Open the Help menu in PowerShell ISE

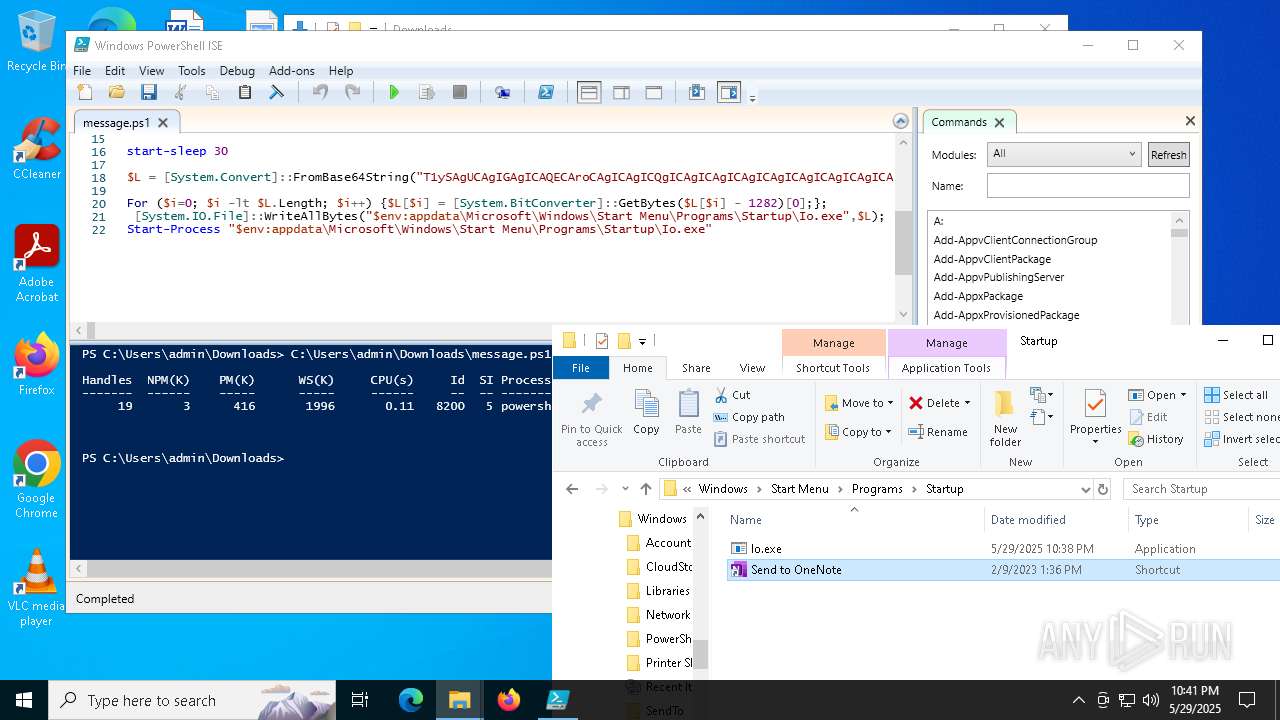pos(341,71)
